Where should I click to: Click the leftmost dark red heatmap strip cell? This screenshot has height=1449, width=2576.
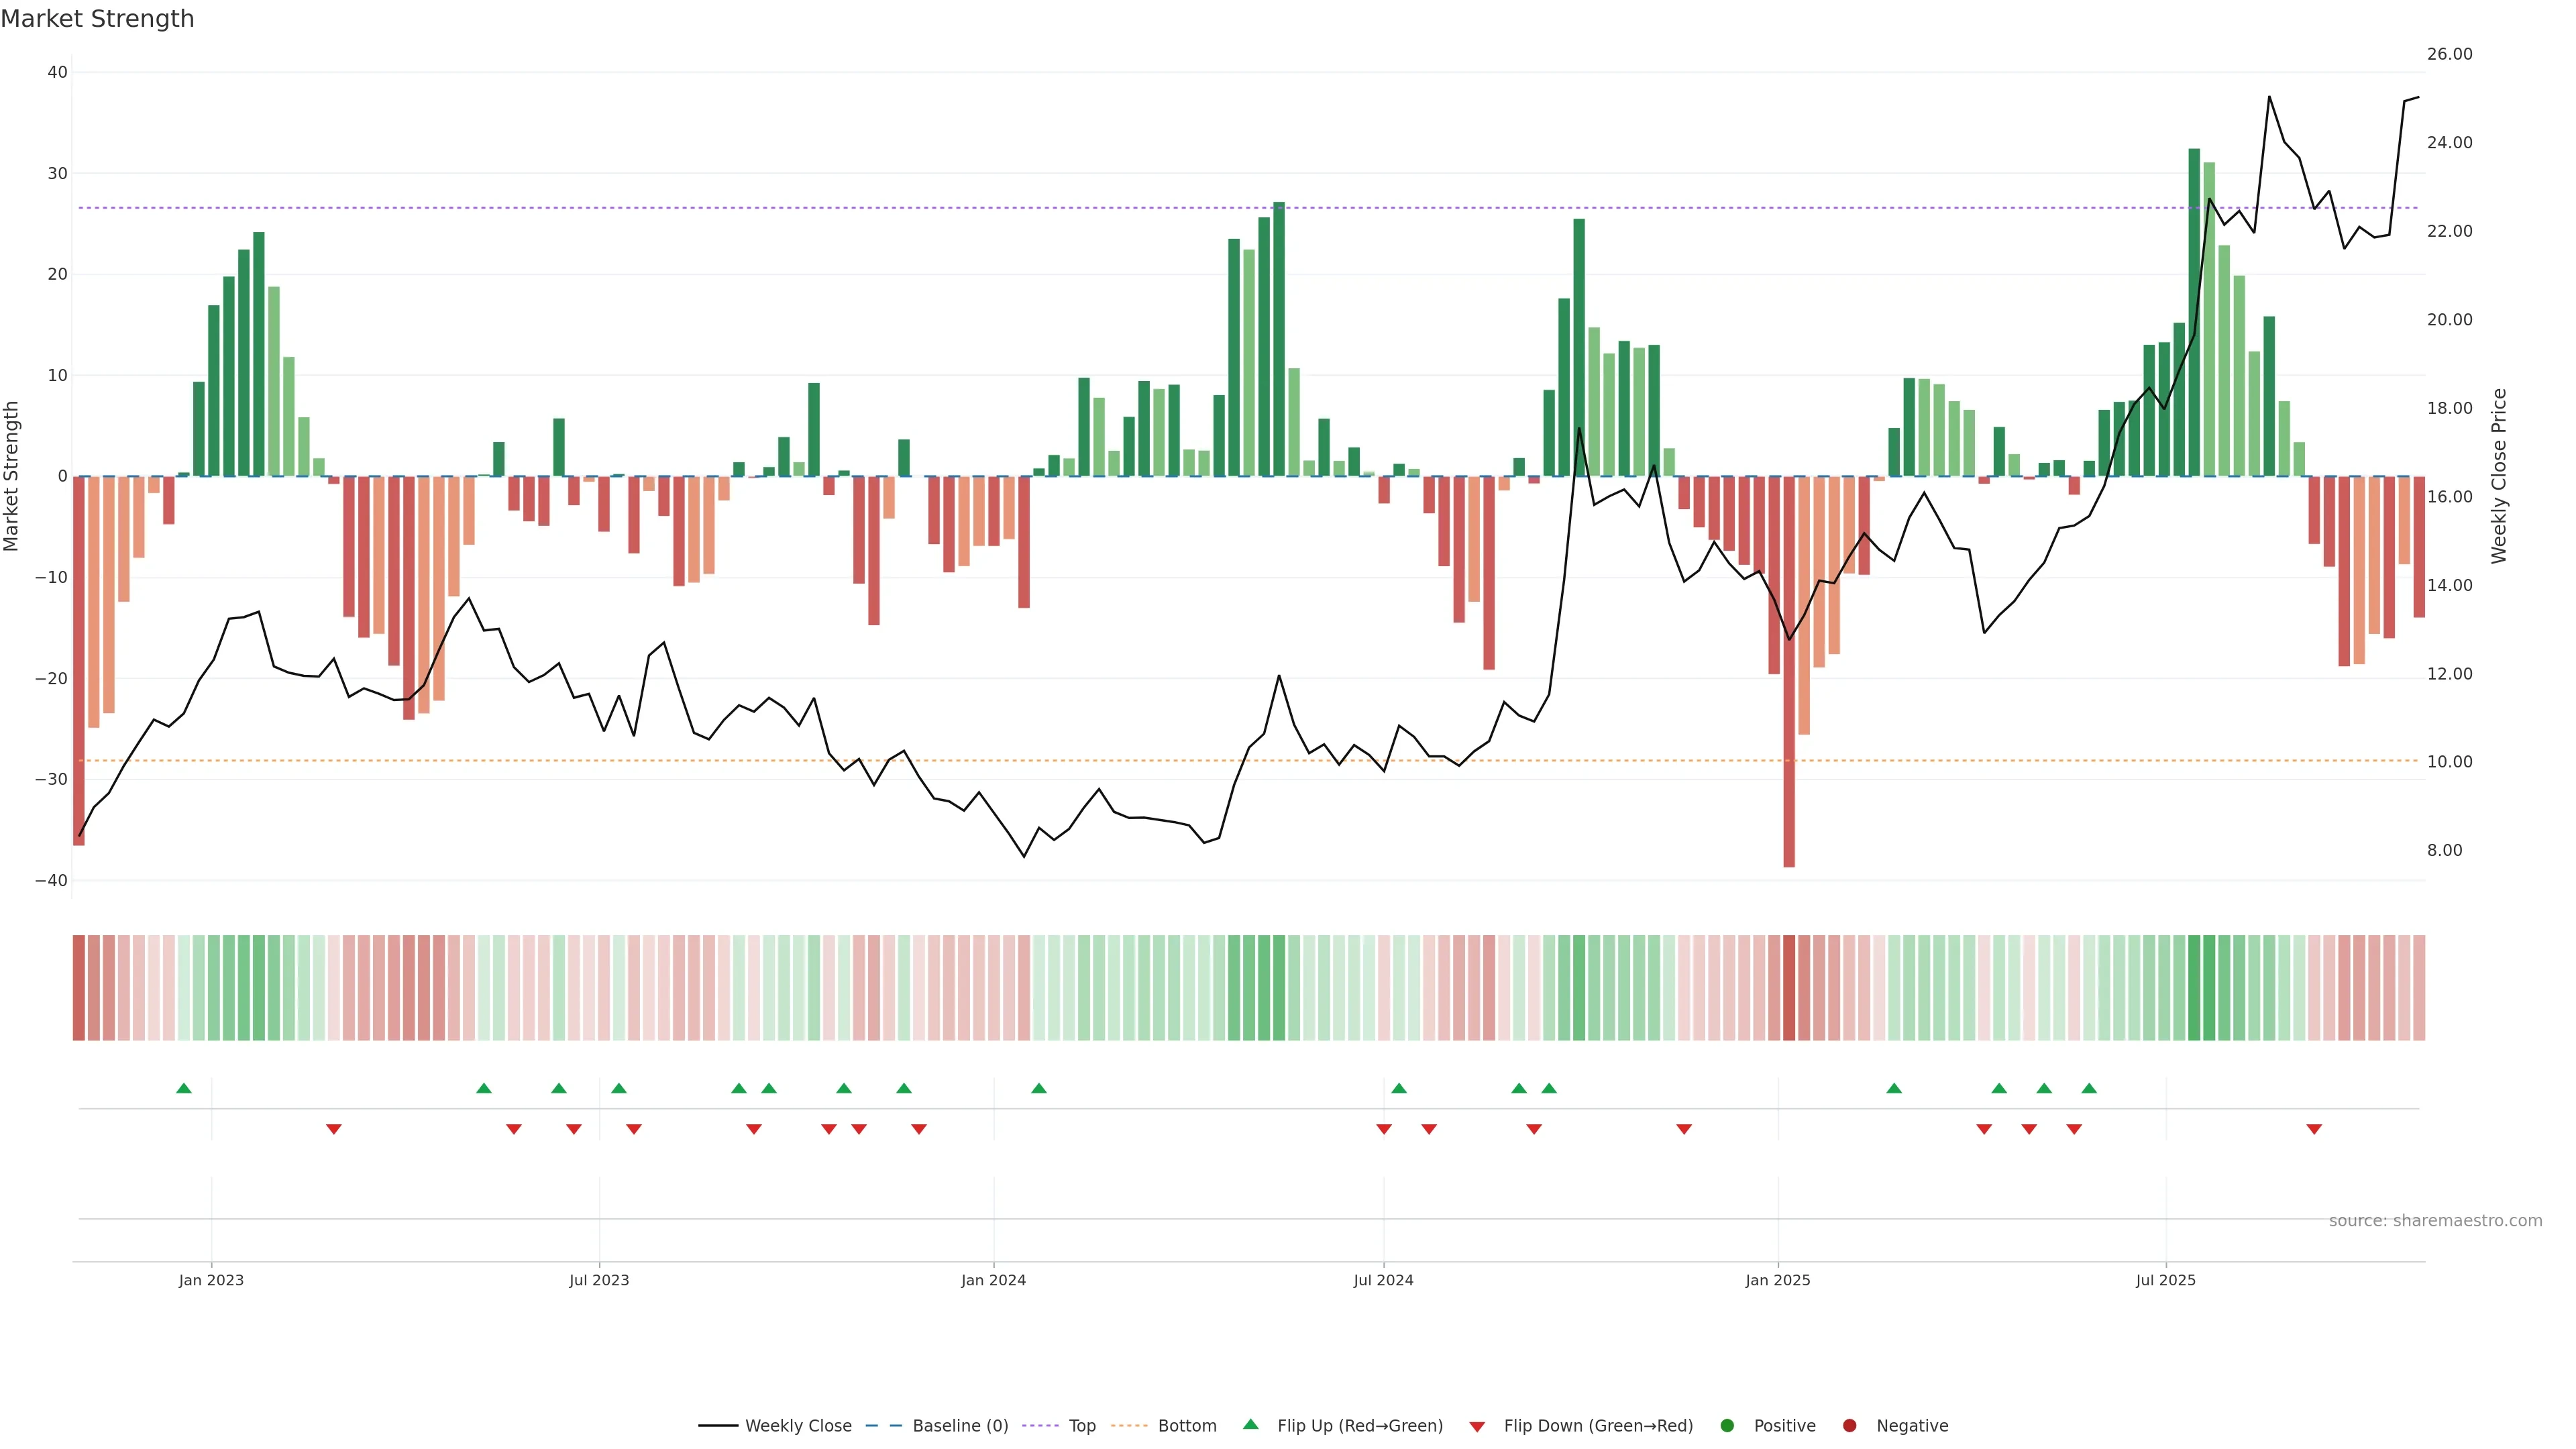[79, 988]
